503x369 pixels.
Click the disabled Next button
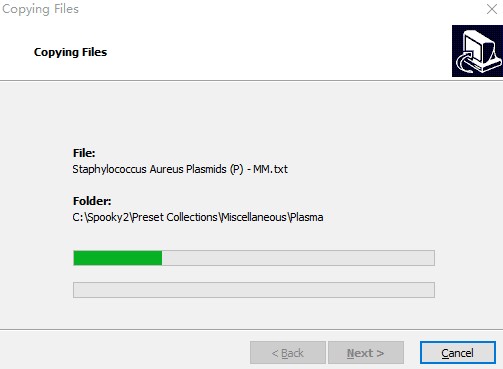366,352
